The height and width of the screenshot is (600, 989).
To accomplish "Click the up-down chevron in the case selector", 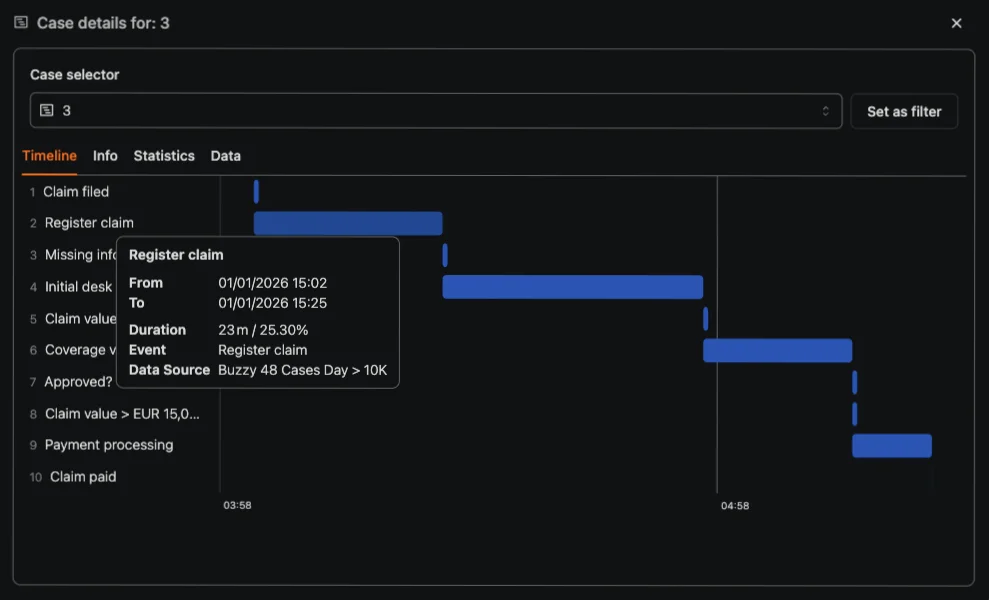I will pos(825,111).
